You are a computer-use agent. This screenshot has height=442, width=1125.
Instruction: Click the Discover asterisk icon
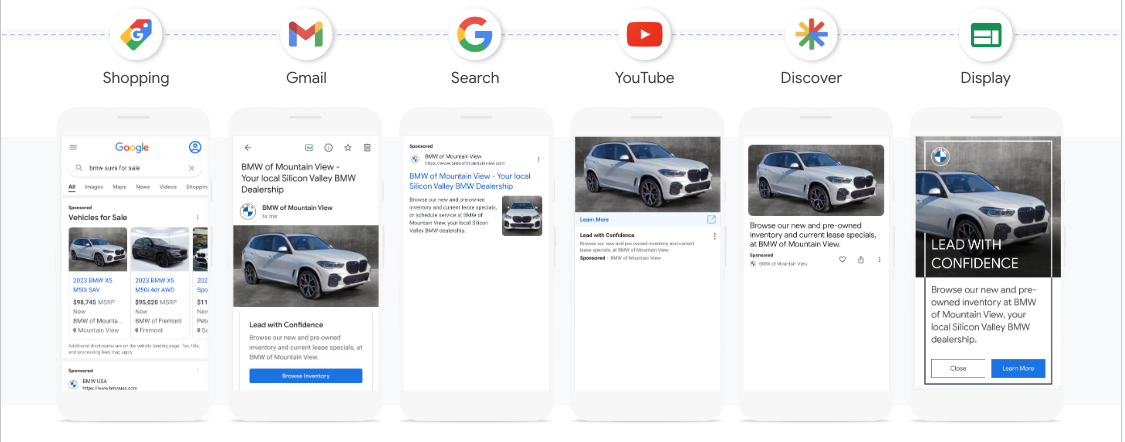(811, 34)
